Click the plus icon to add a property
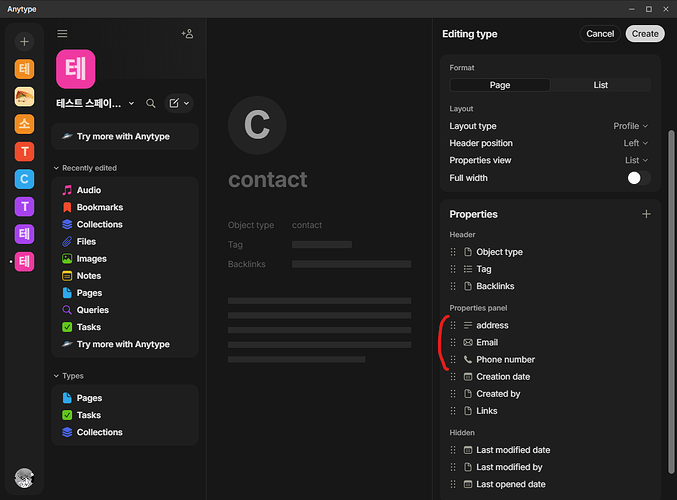This screenshot has width=677, height=500. click(x=646, y=214)
